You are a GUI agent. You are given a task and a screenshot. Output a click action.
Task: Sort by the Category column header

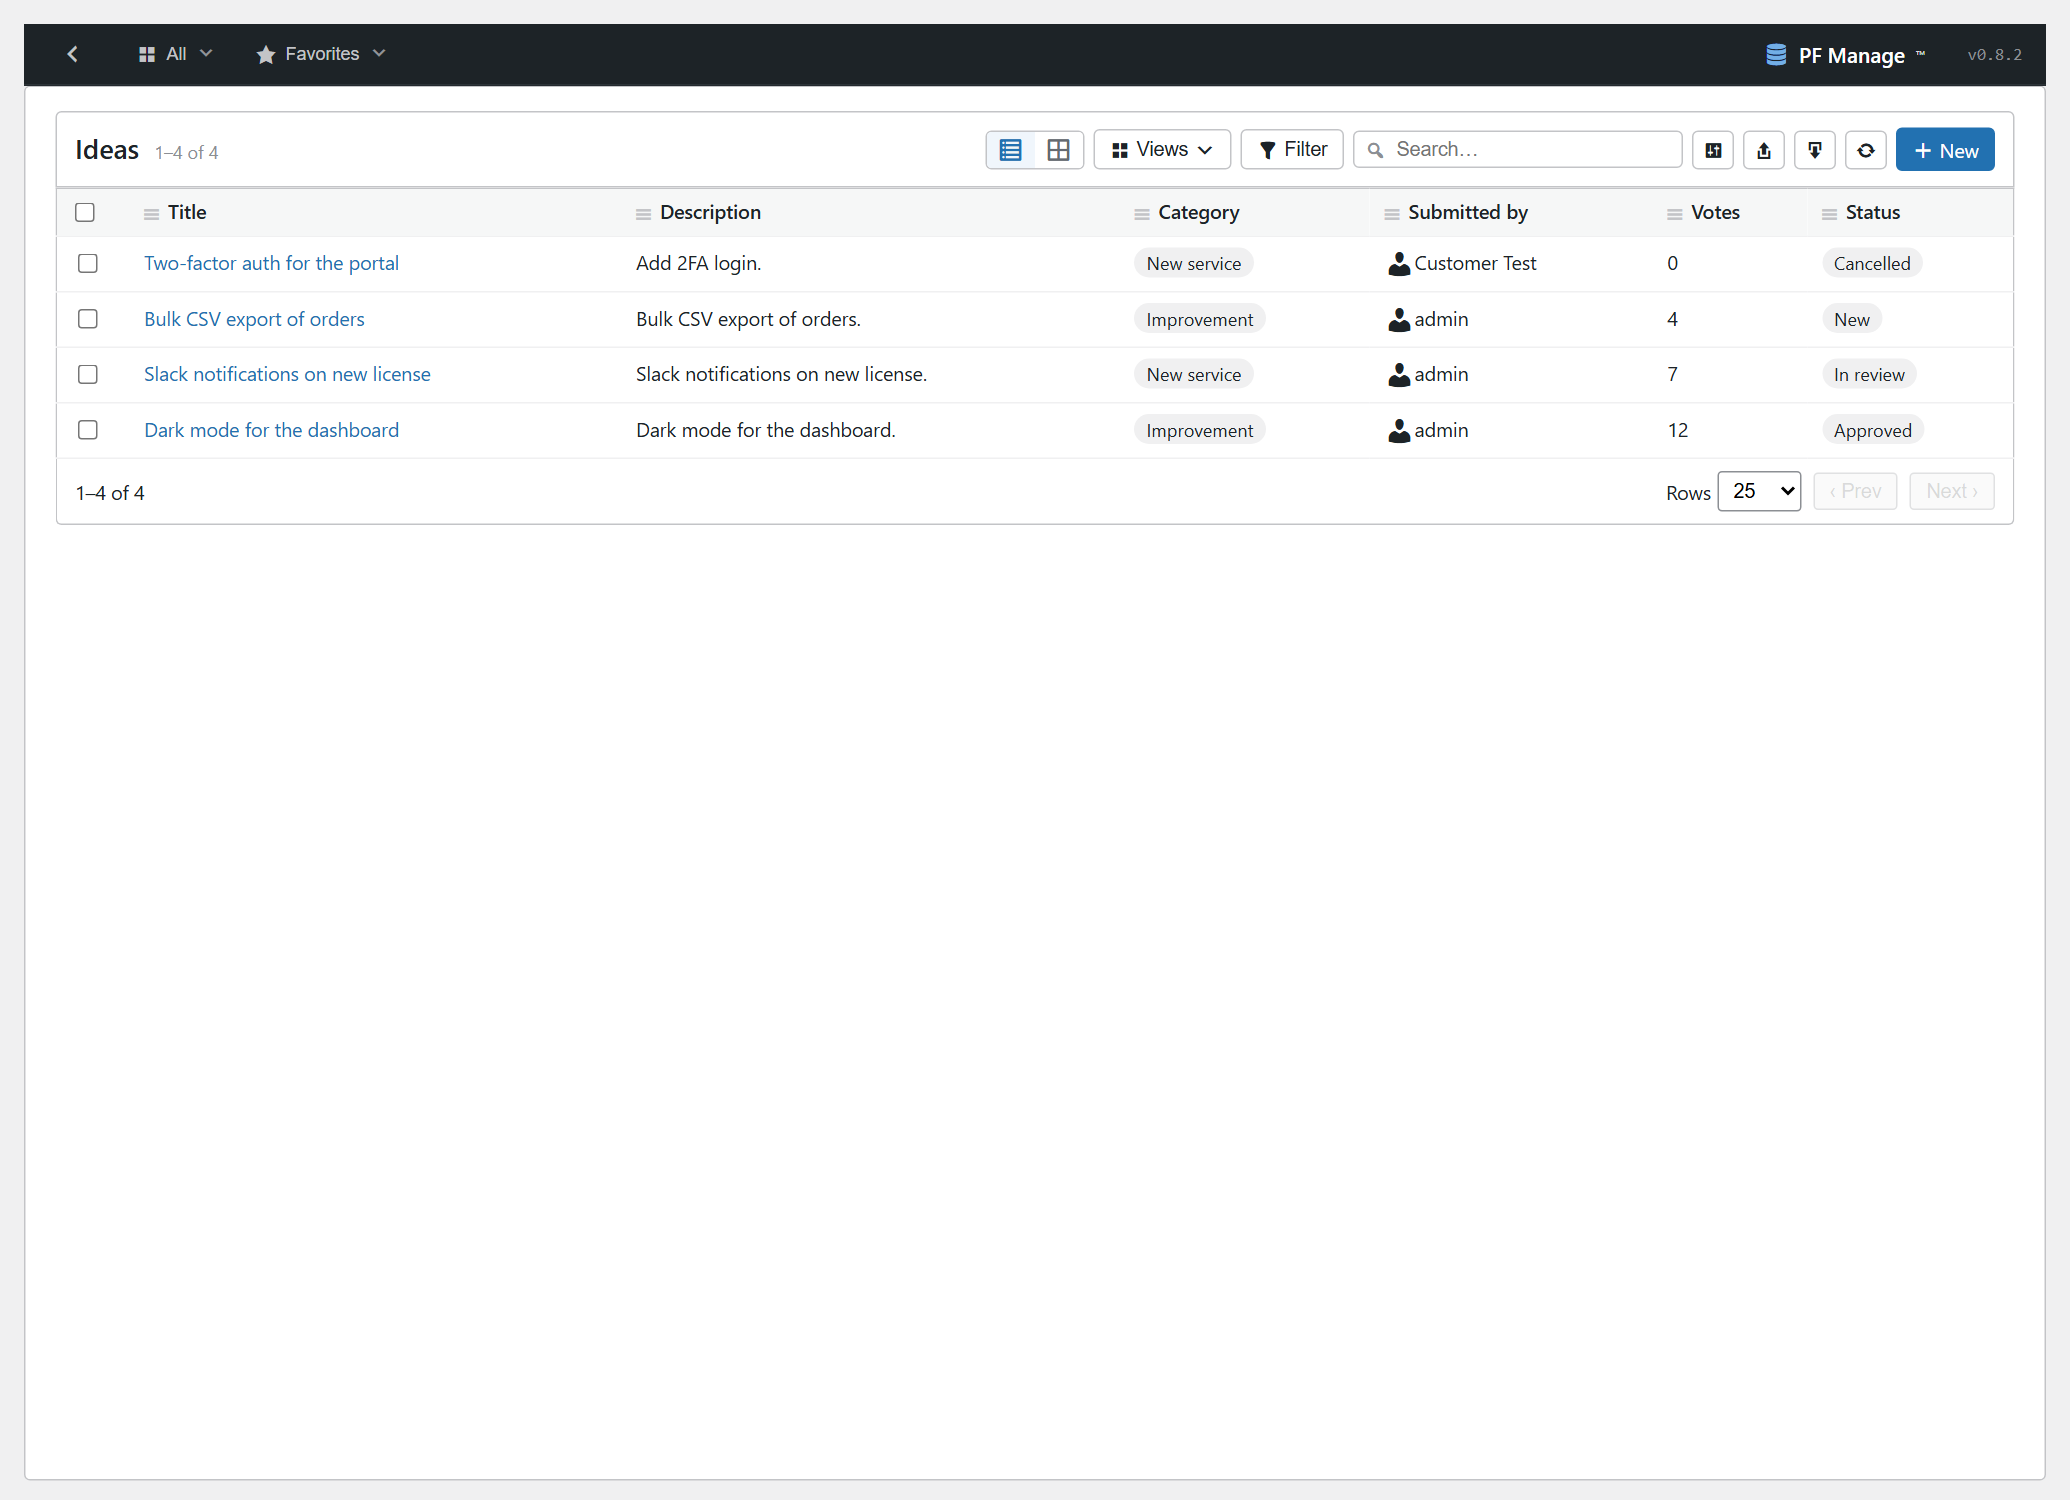point(1198,212)
